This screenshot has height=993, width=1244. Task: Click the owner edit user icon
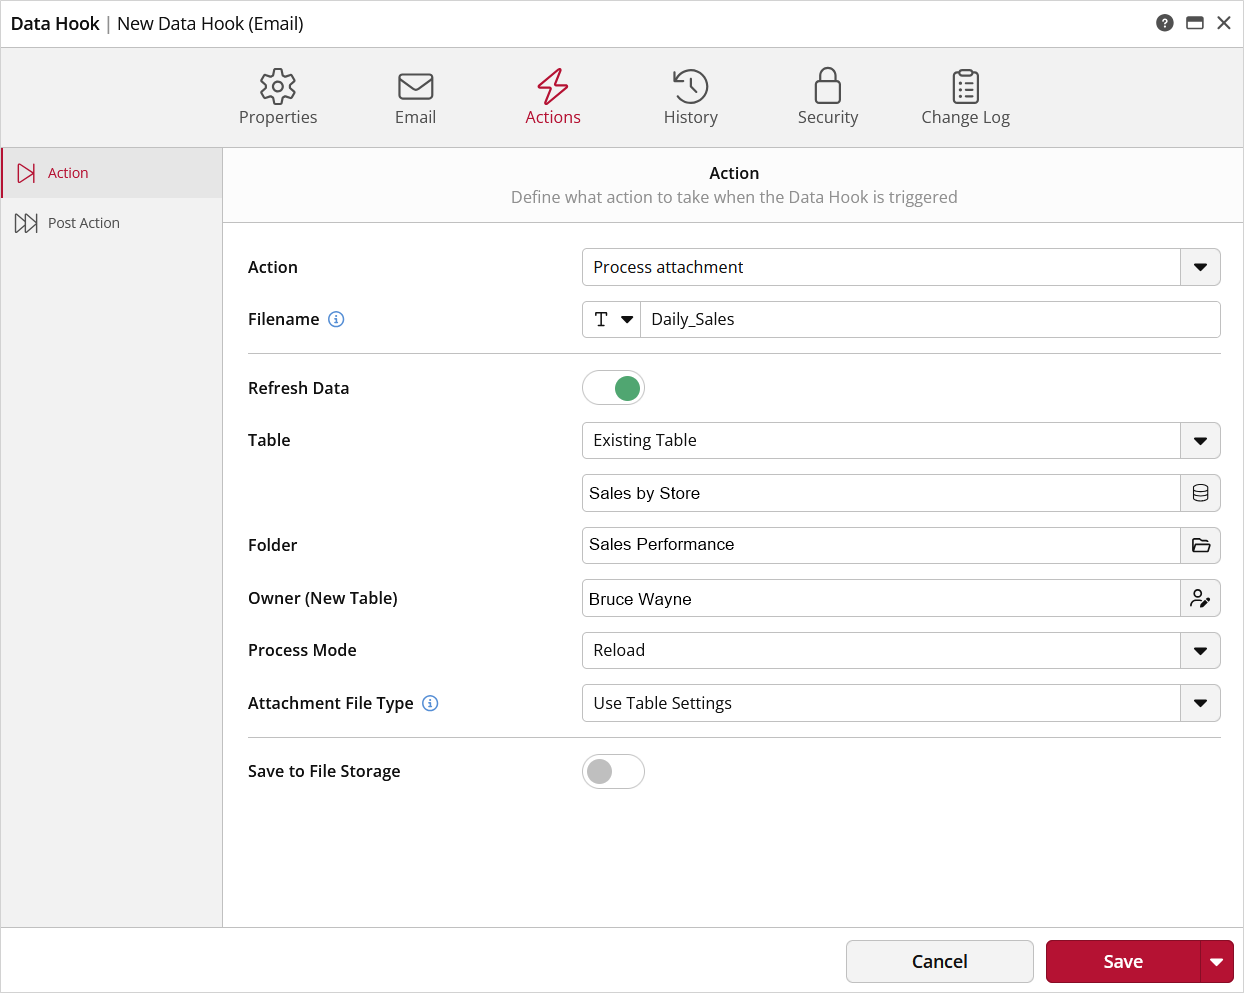[x=1201, y=598]
